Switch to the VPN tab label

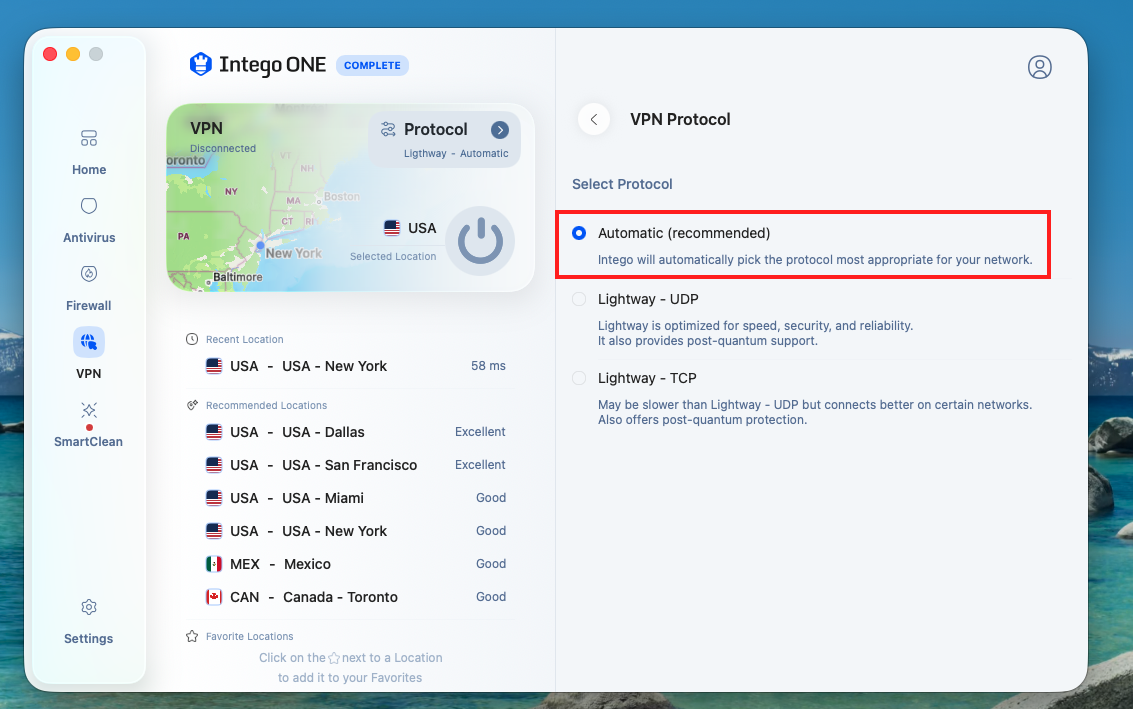pyautogui.click(x=89, y=374)
